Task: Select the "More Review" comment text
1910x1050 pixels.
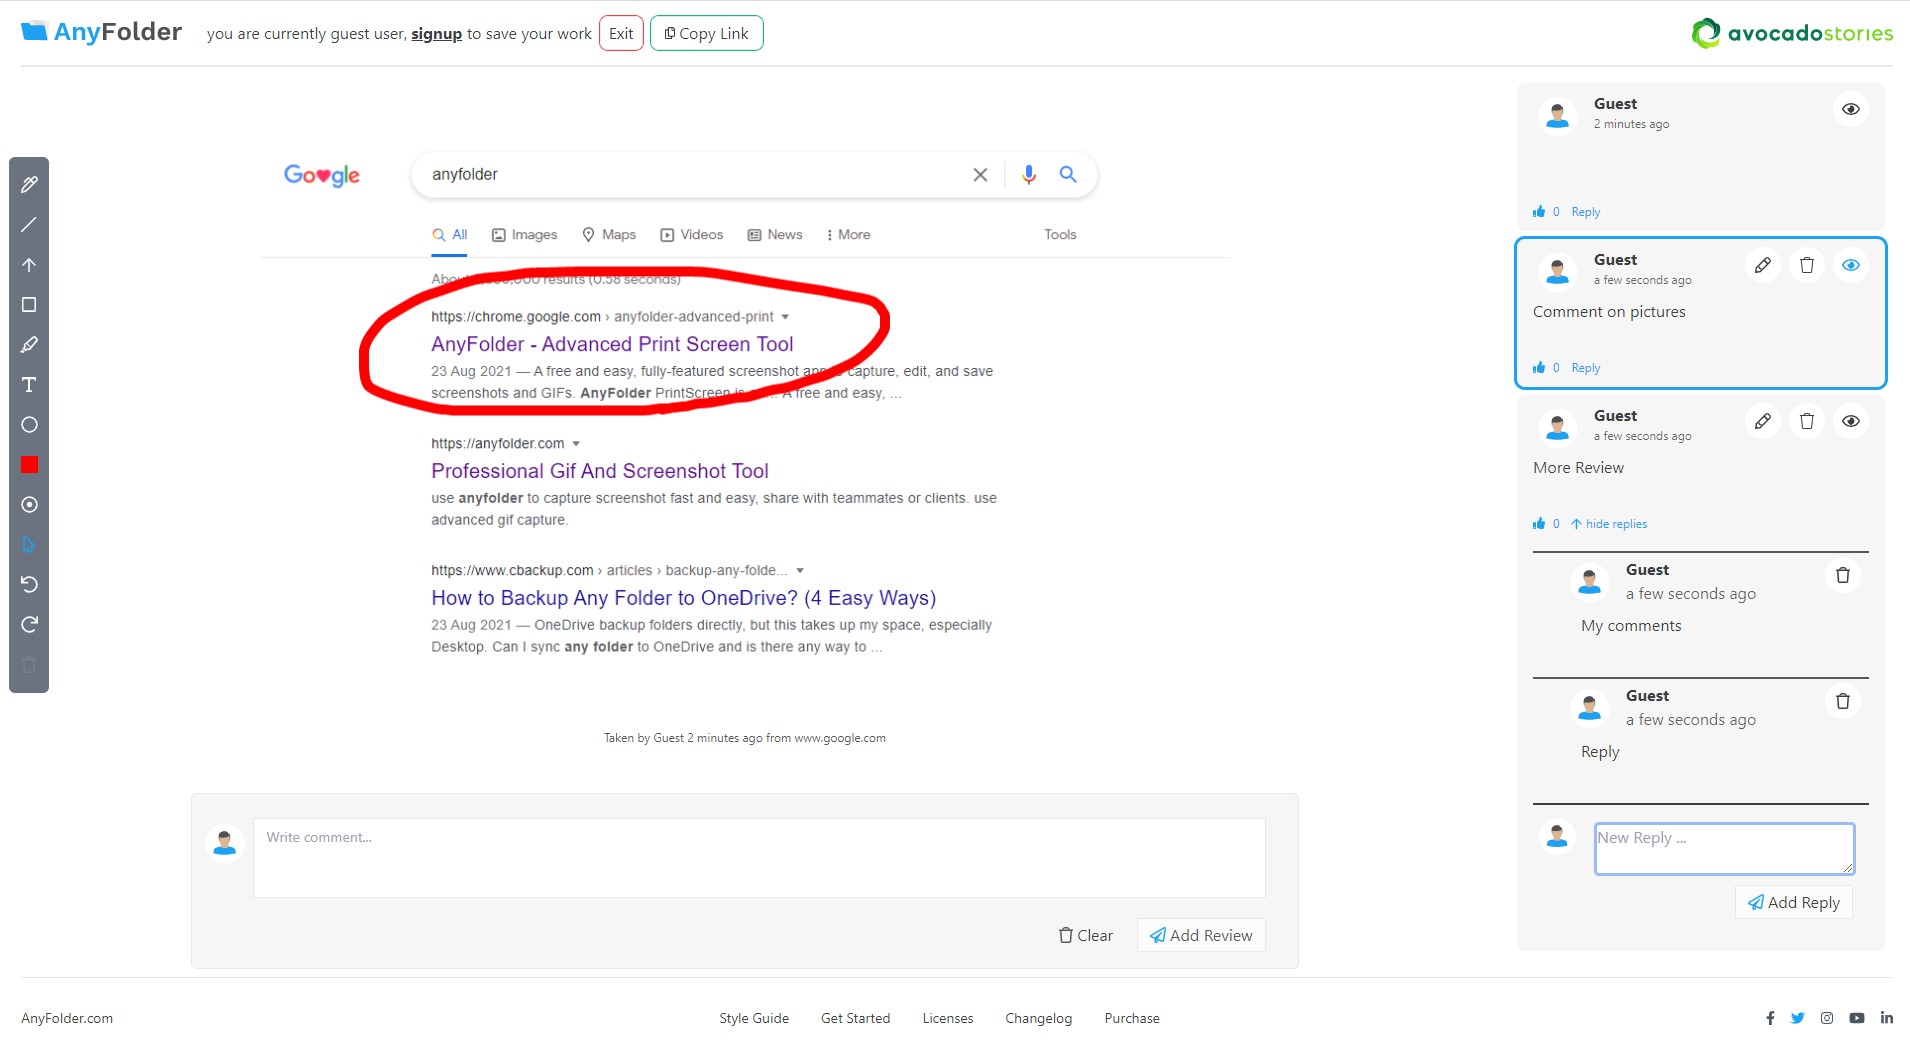Action: [x=1578, y=468]
